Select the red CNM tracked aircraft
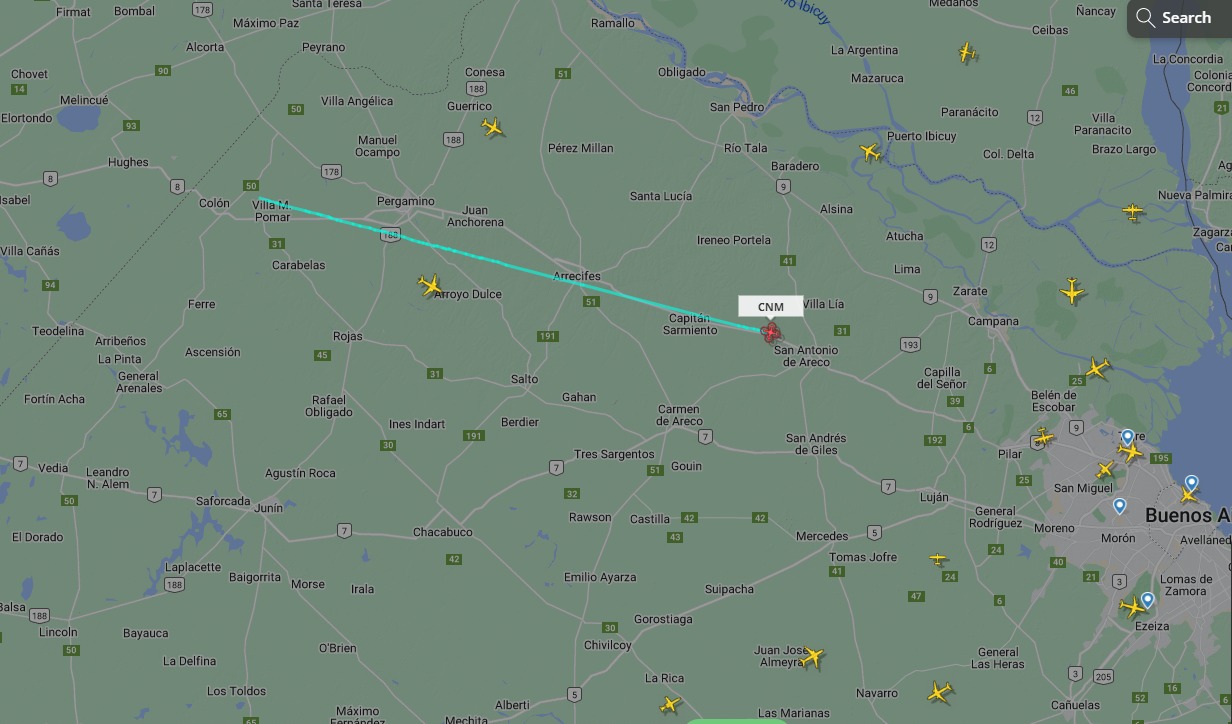Image resolution: width=1232 pixels, height=724 pixels. 771,332
